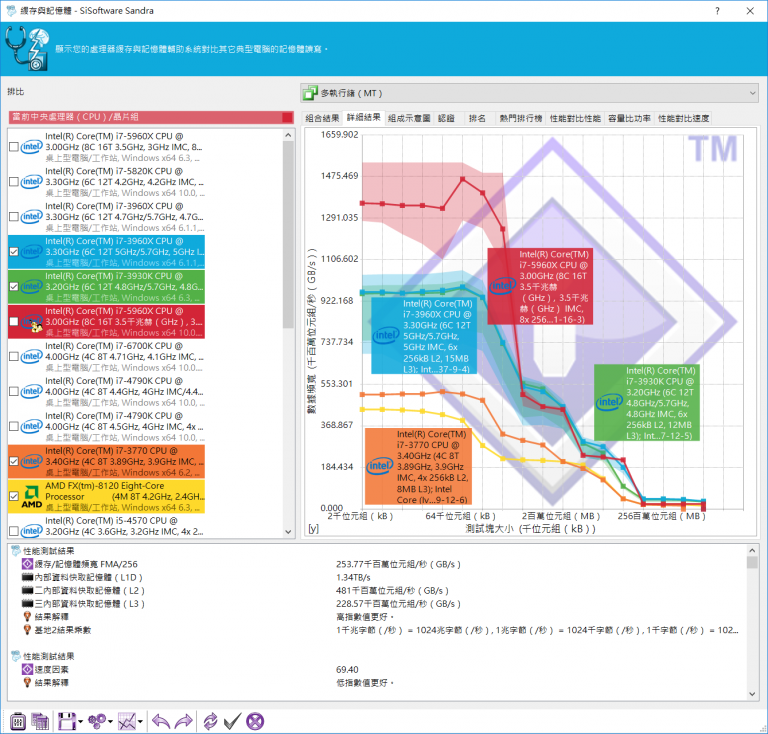
Task: Switch to the 性能對比速度 tab
Action: click(x=683, y=118)
